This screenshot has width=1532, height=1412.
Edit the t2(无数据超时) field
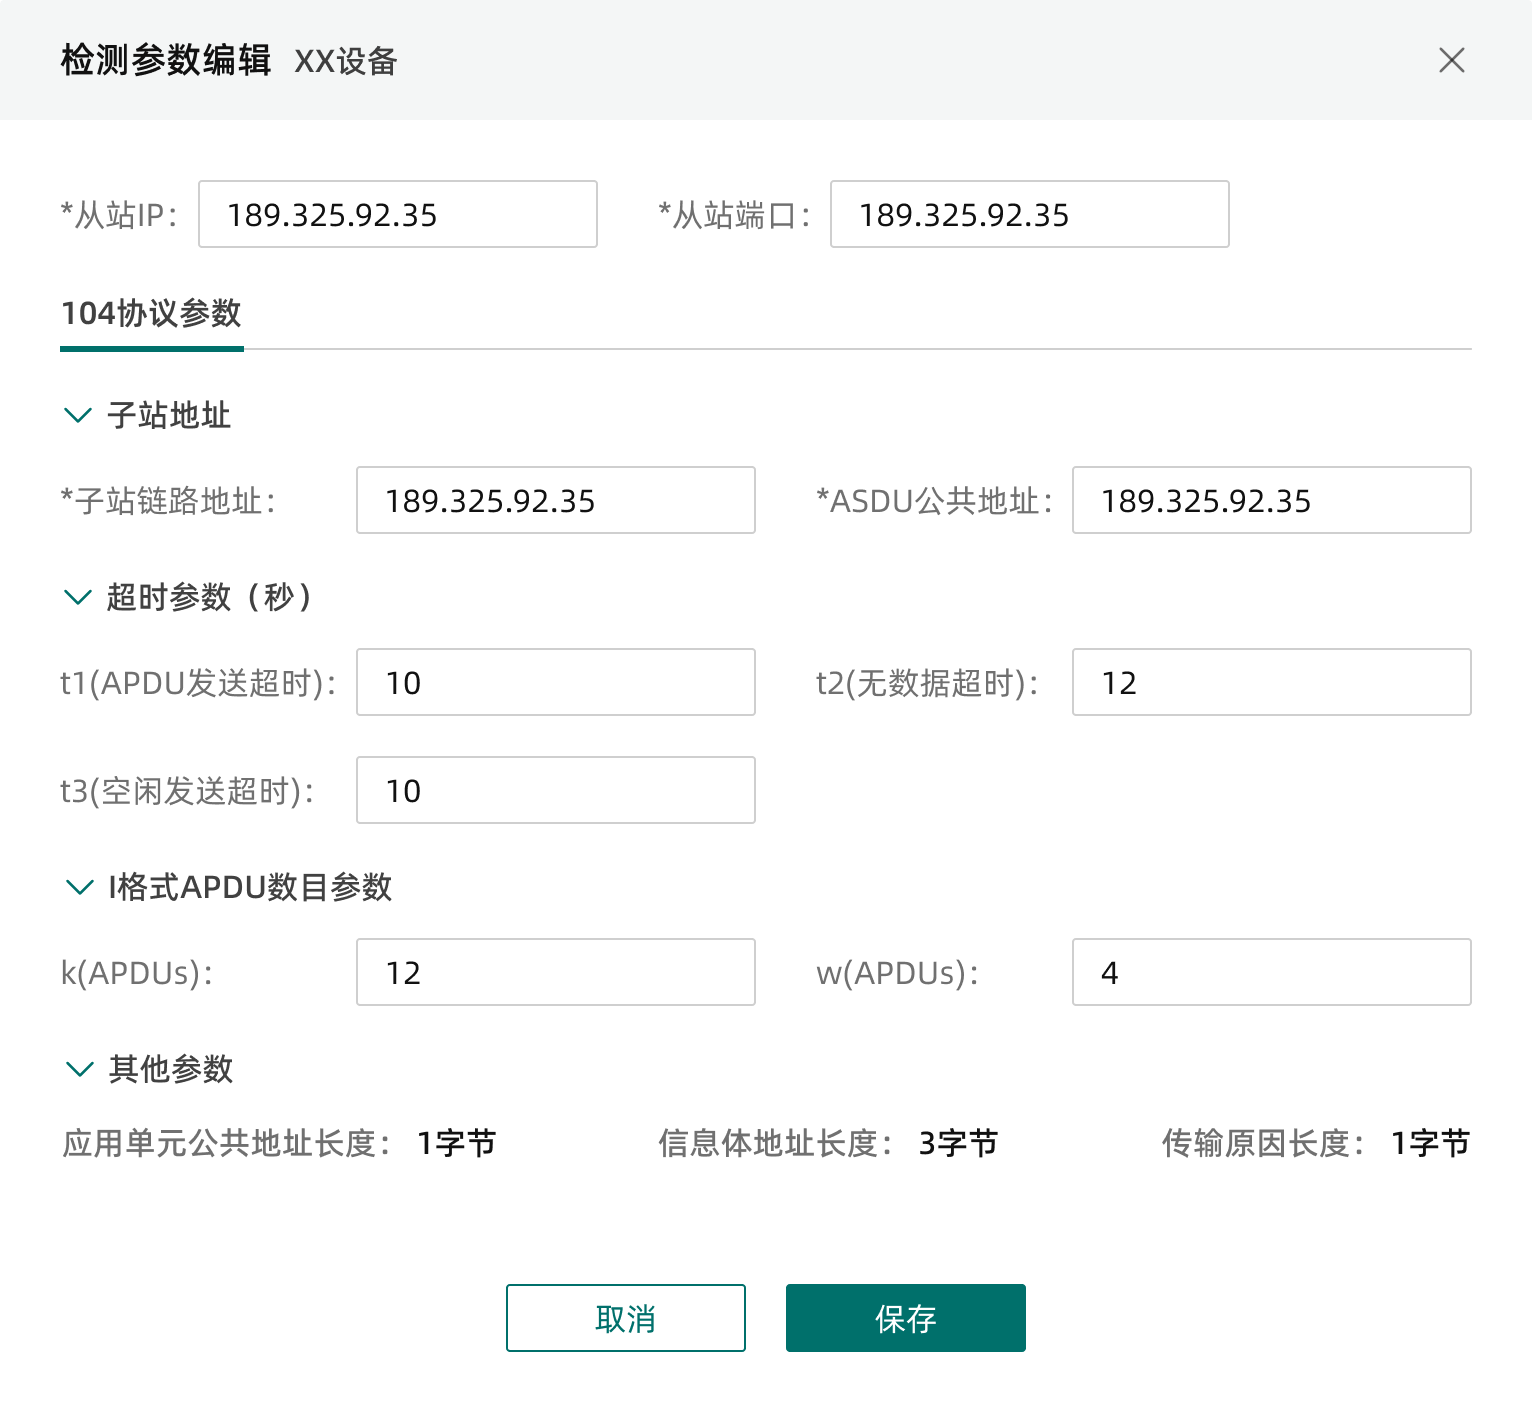tap(1272, 682)
